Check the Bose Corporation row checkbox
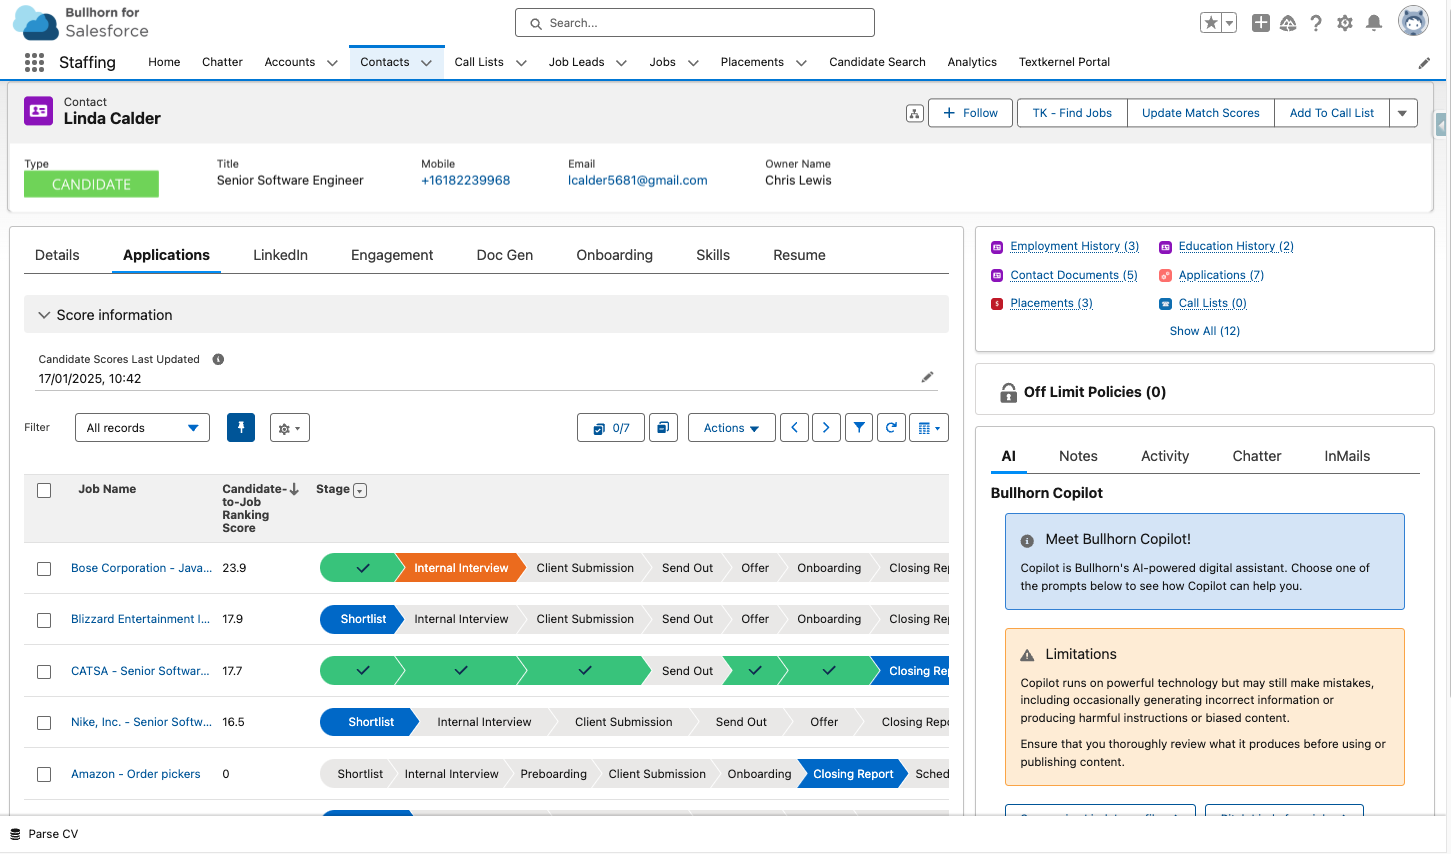1451x854 pixels. click(x=44, y=569)
